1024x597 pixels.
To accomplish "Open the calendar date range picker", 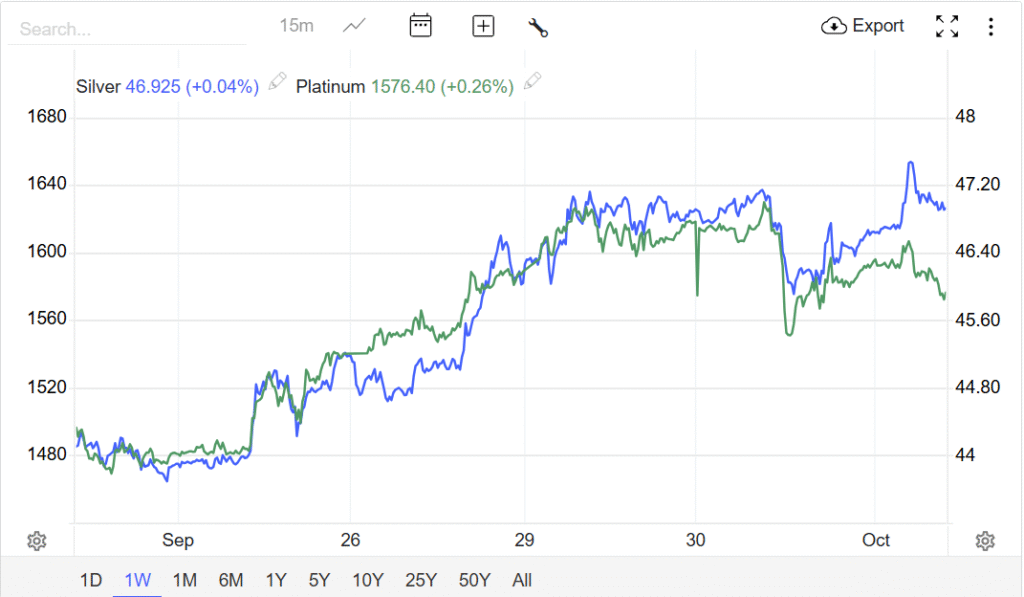I will point(420,26).
